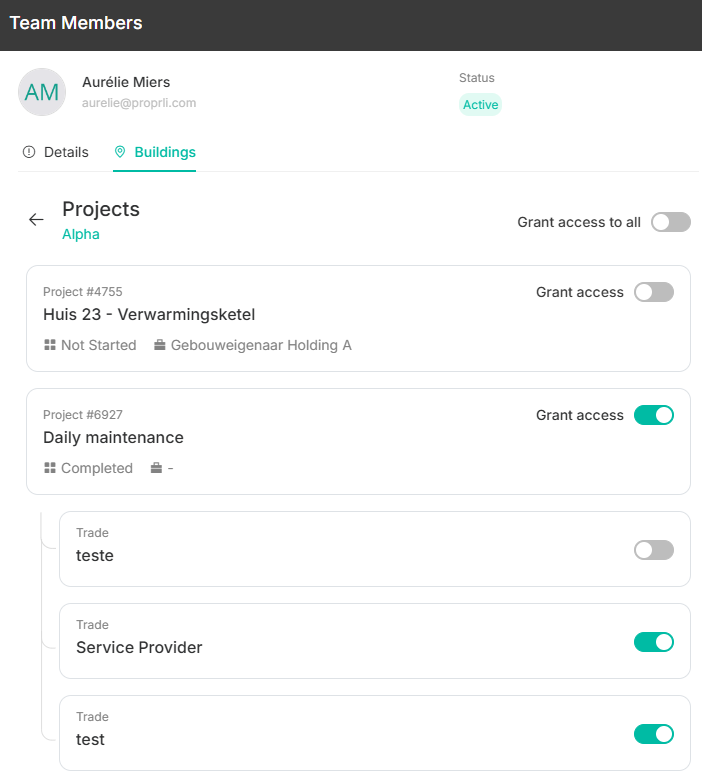Switch off the test trade toggle

(654, 734)
